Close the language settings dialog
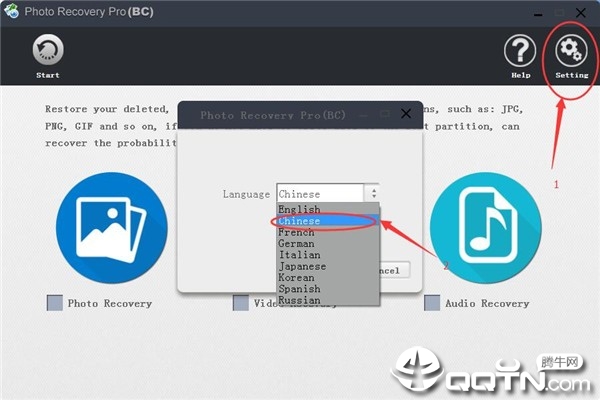 [x=406, y=114]
